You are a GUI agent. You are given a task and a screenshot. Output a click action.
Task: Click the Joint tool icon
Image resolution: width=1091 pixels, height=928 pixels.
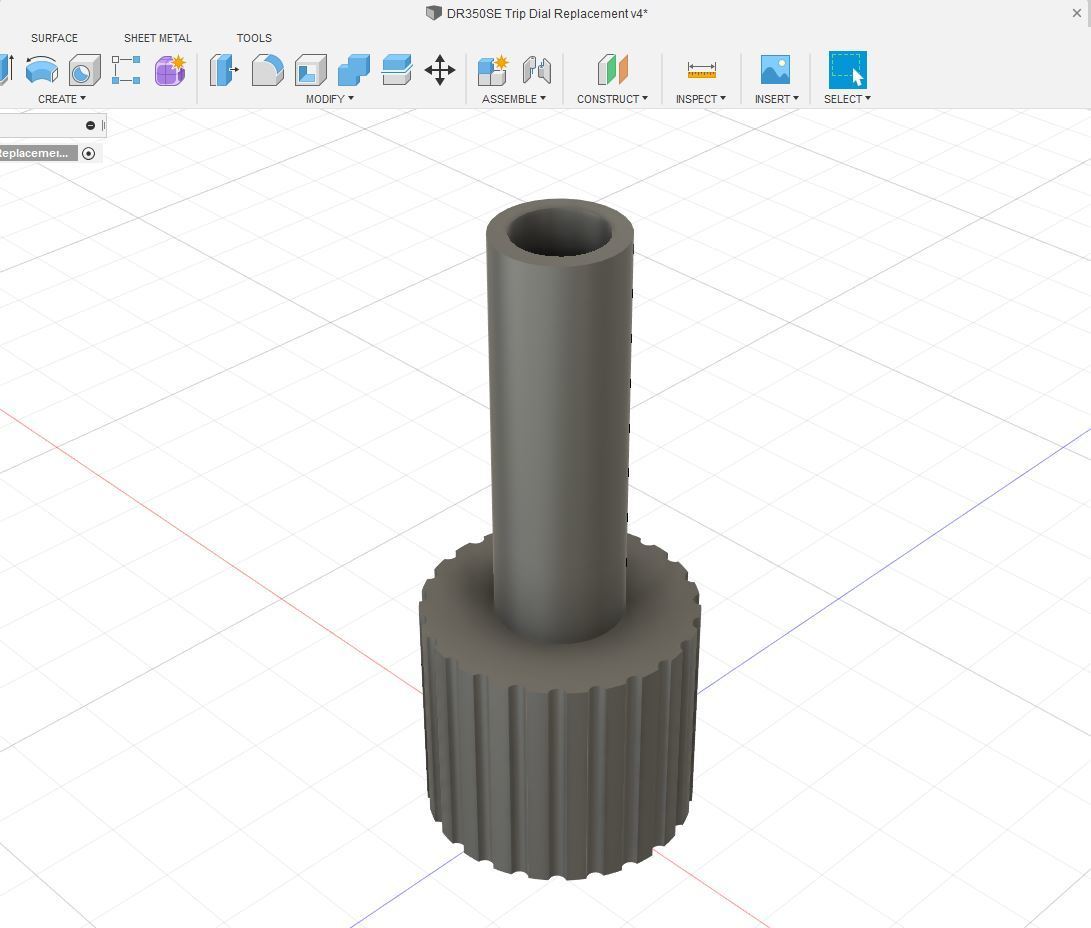536,70
